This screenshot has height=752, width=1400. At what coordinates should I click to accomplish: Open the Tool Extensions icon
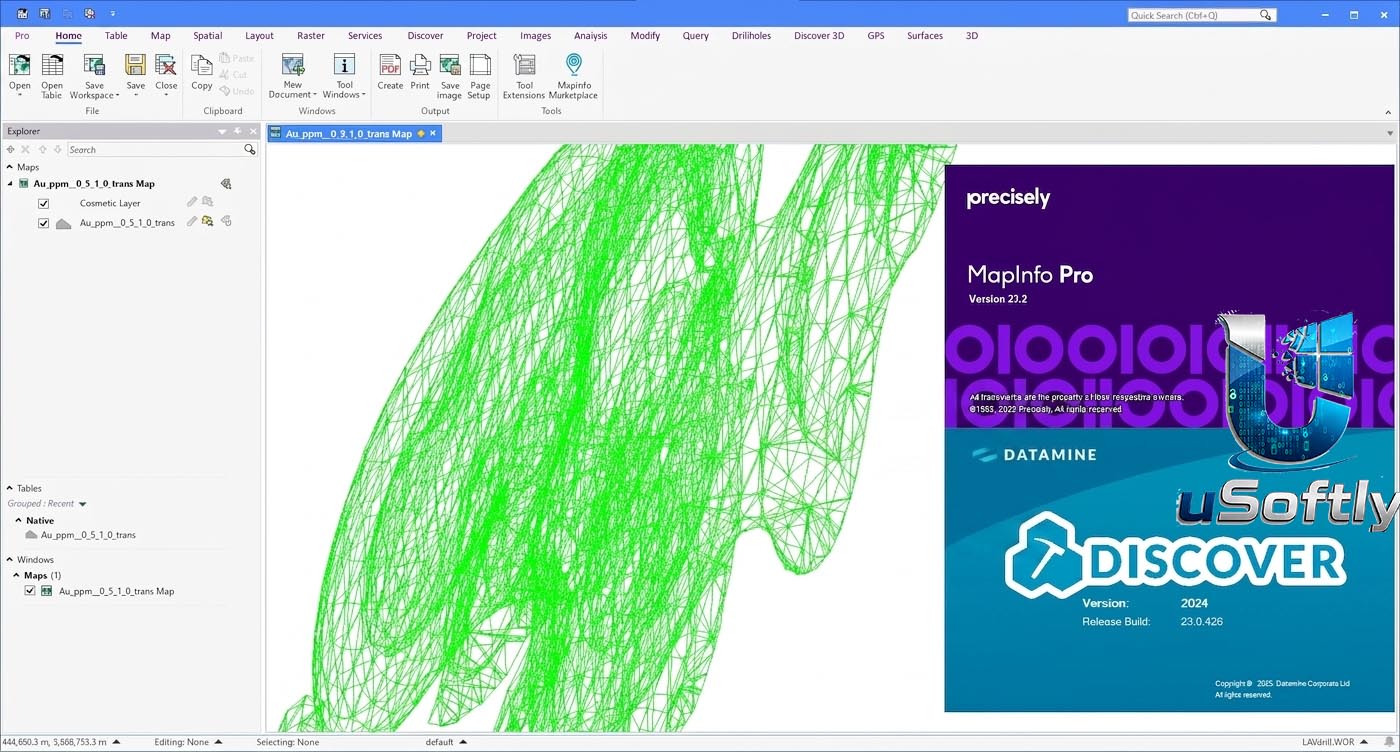pyautogui.click(x=524, y=75)
